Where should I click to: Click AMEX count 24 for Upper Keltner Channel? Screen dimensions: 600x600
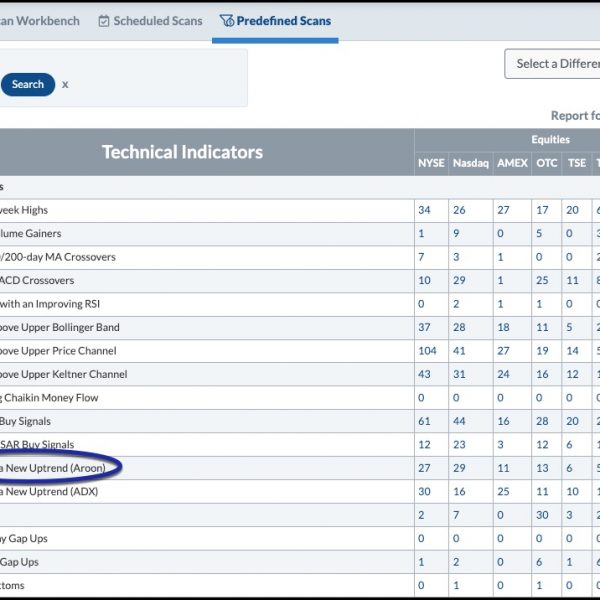click(x=503, y=374)
